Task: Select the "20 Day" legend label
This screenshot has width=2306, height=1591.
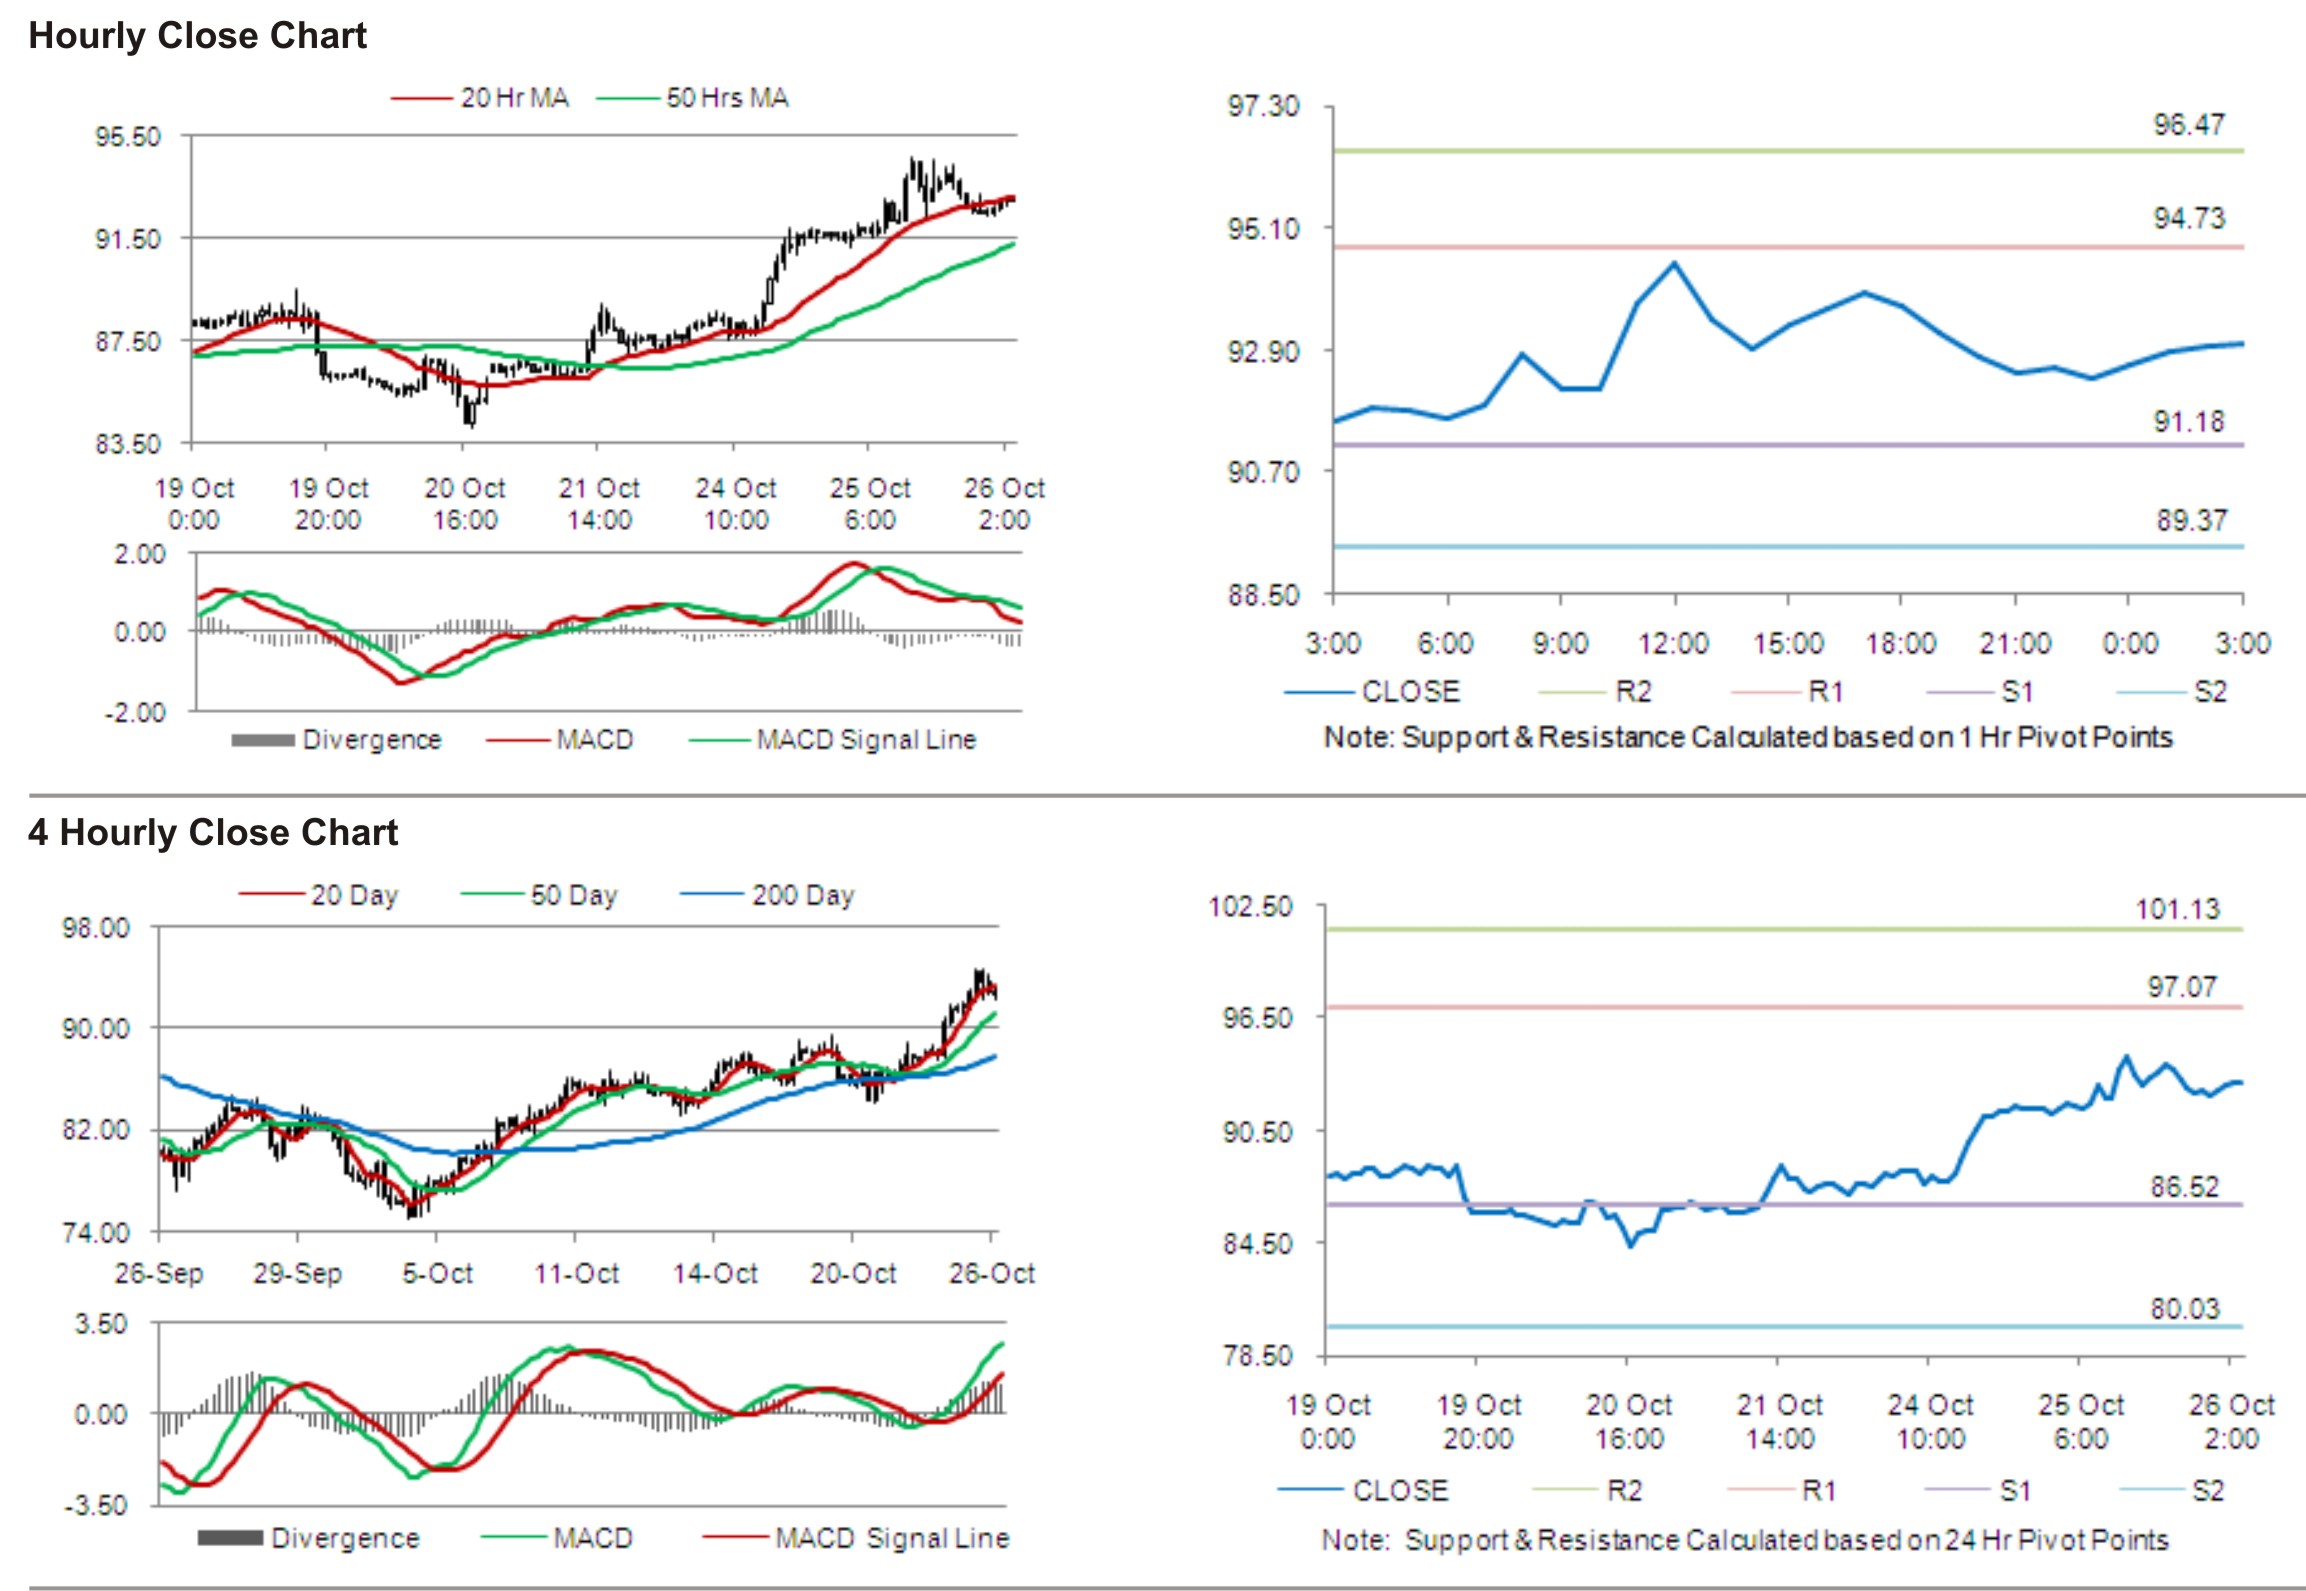Action: click(354, 895)
